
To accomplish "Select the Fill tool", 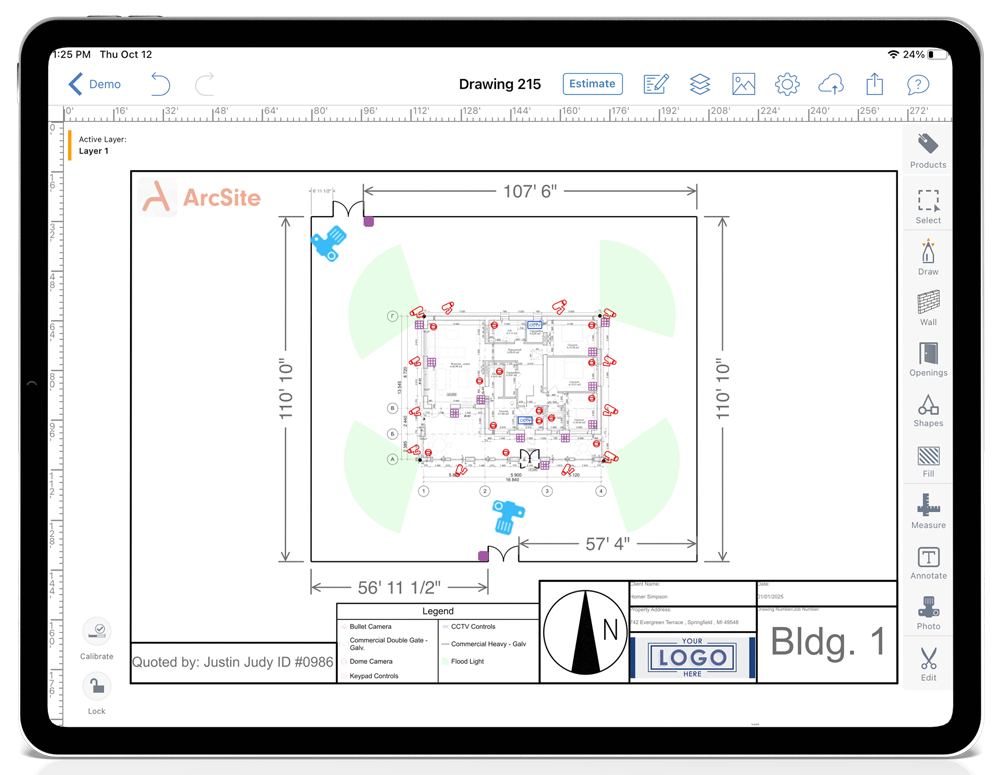I will [x=927, y=459].
